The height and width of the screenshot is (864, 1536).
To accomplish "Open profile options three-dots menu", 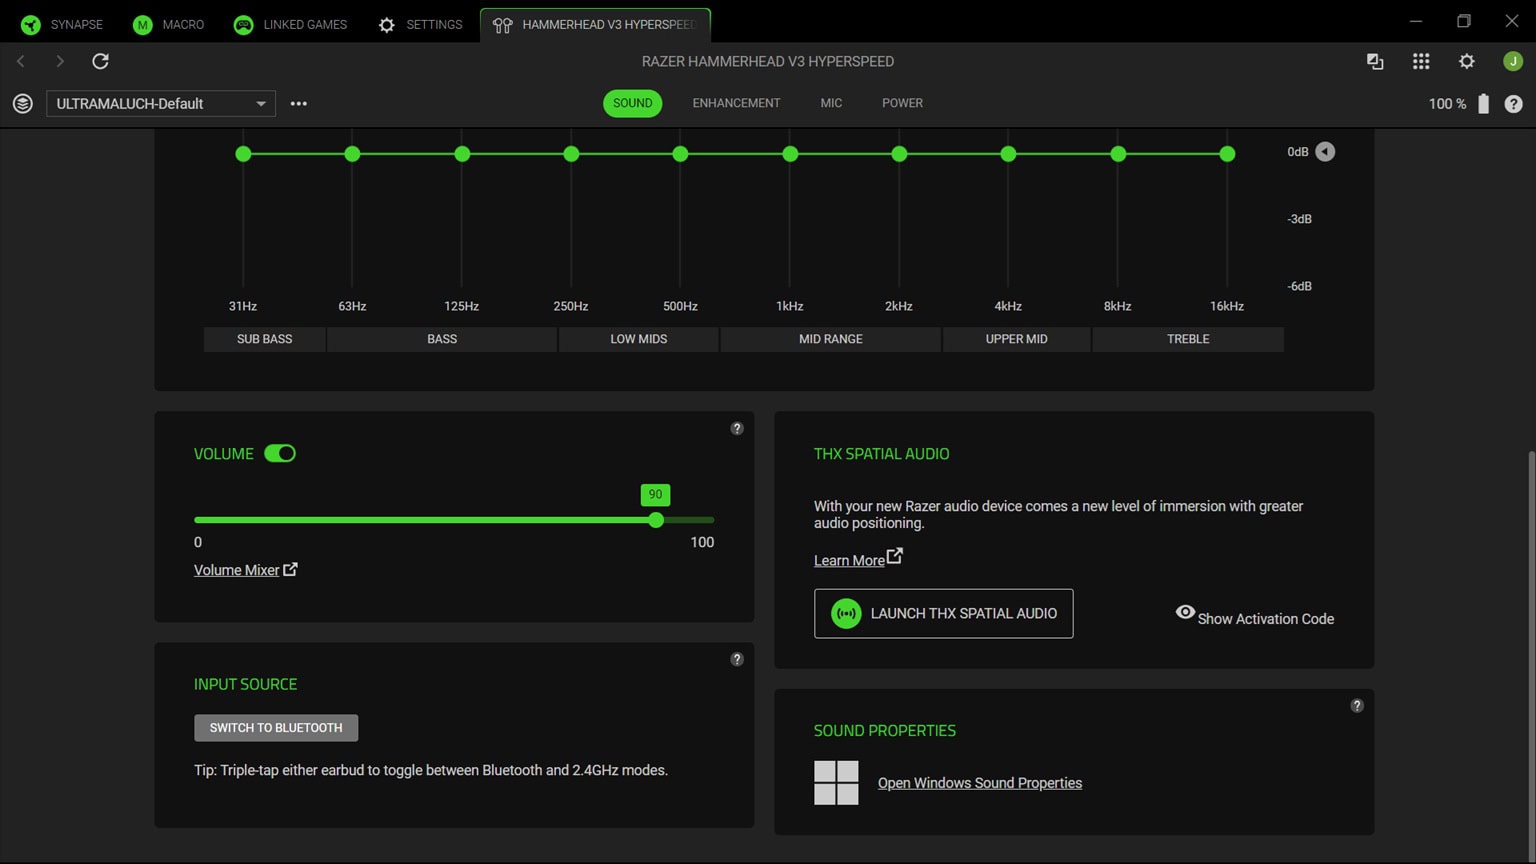I will [x=298, y=103].
